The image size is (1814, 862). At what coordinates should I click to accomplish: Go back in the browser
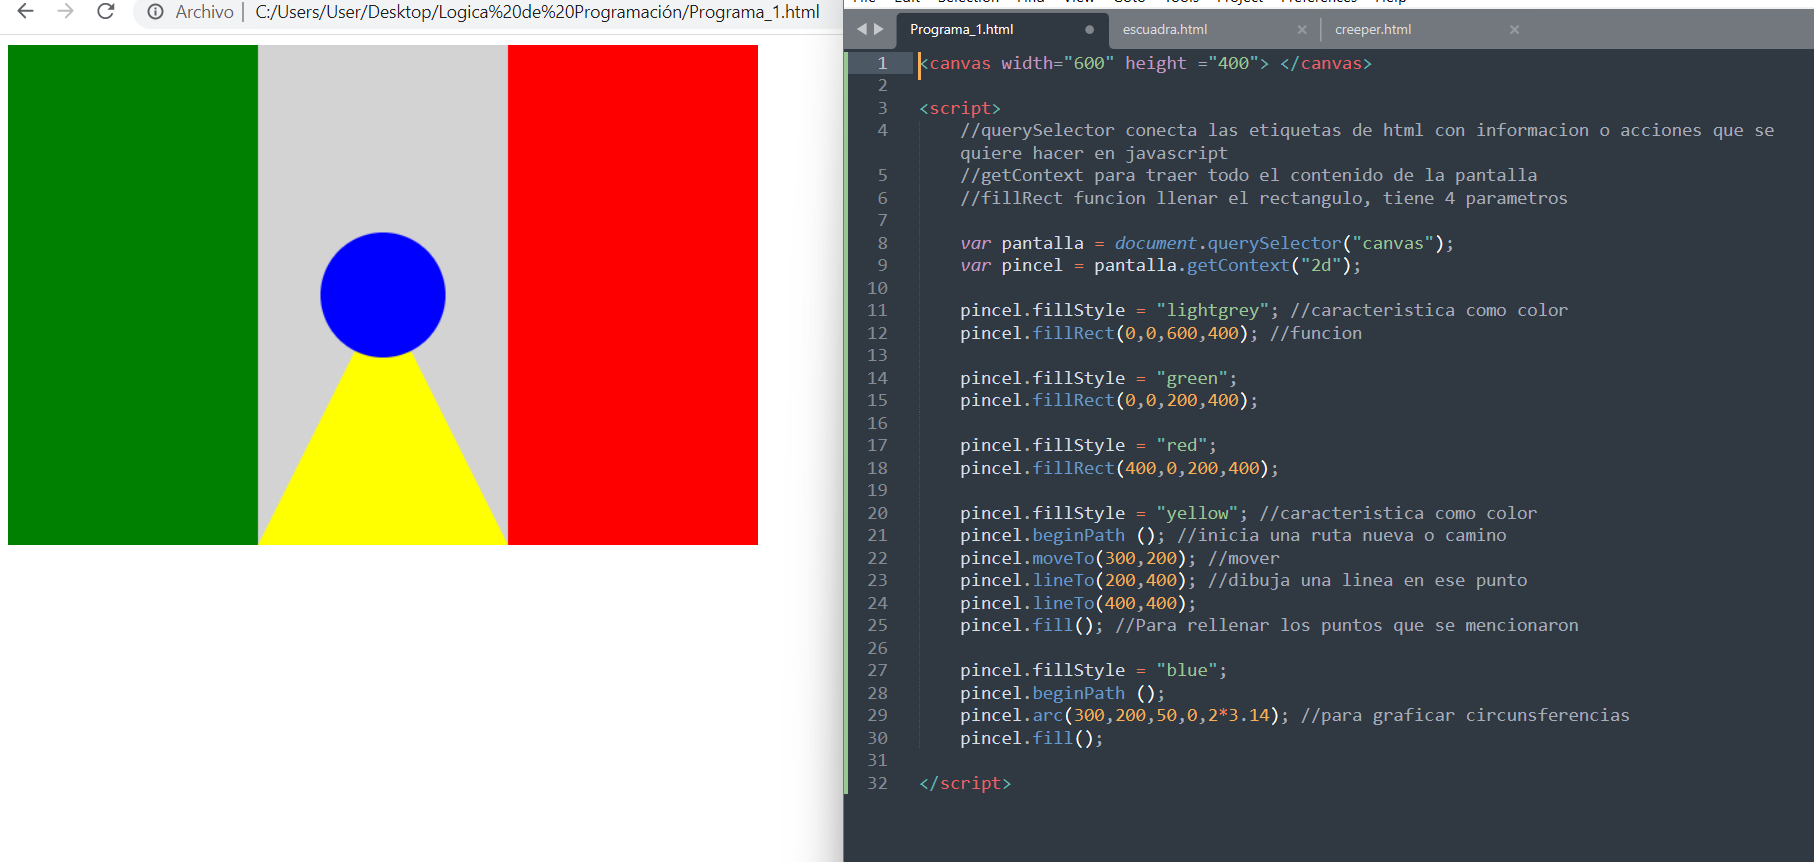tap(26, 11)
